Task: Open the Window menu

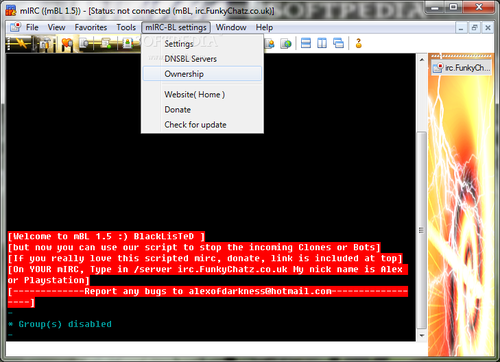Action: 231,27
